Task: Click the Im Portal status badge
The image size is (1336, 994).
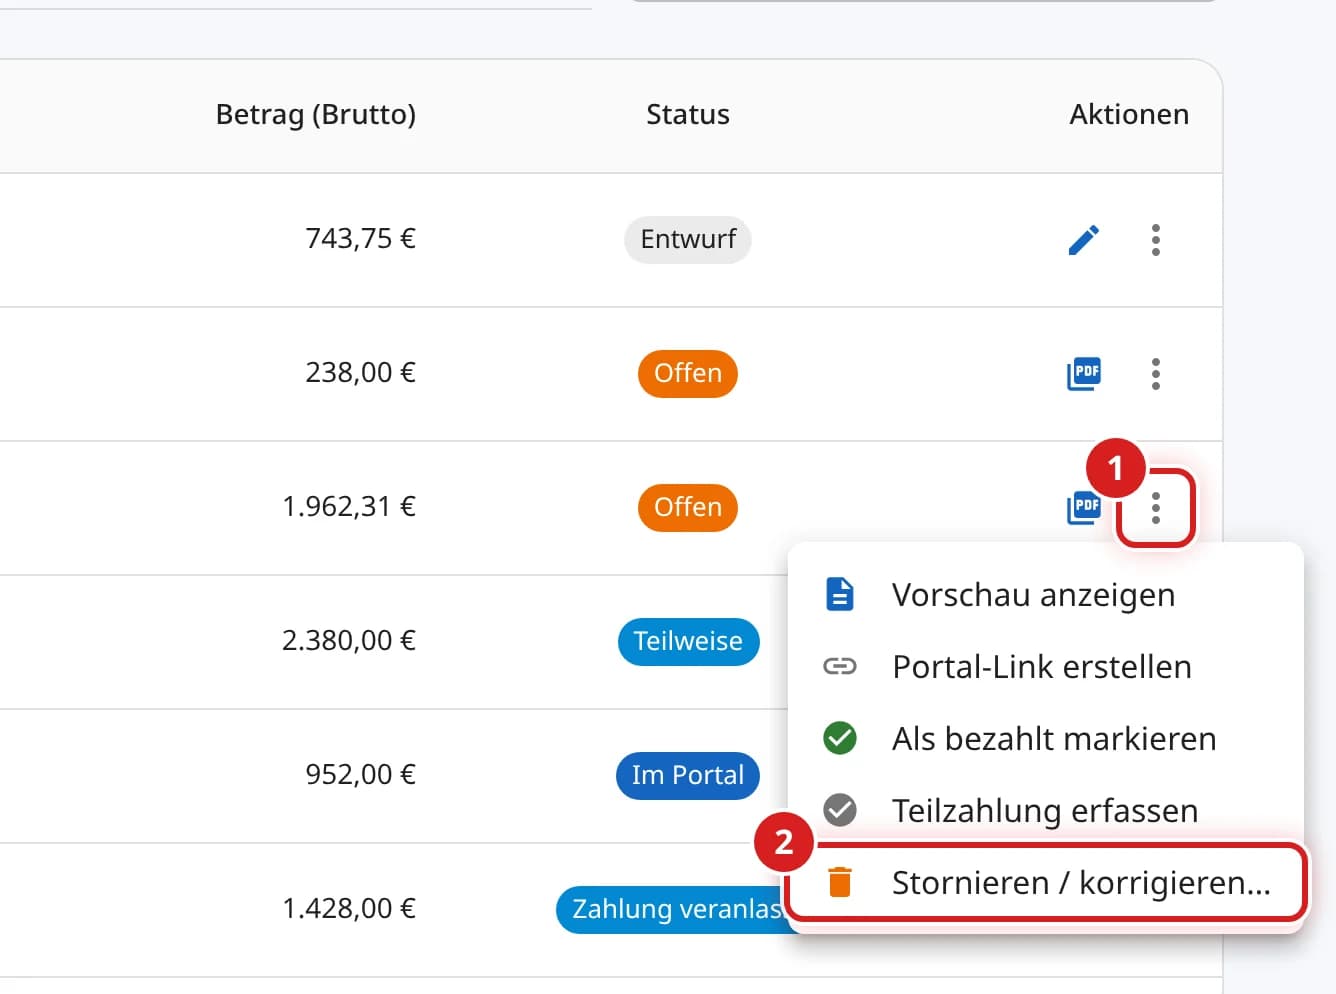Action: click(688, 776)
